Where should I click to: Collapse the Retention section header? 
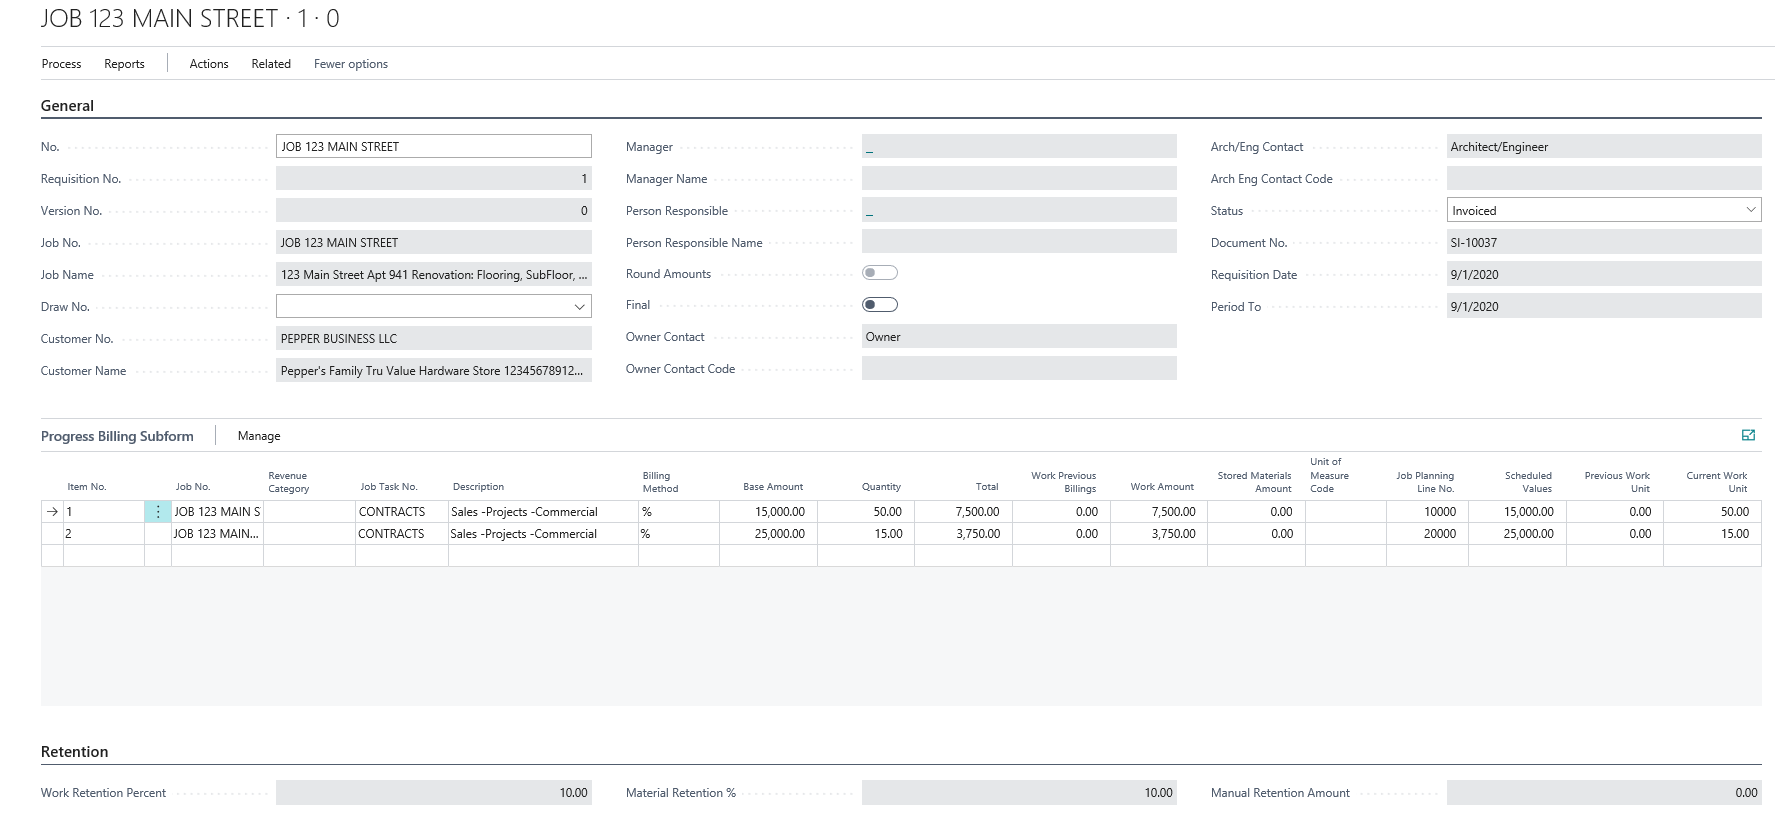75,752
